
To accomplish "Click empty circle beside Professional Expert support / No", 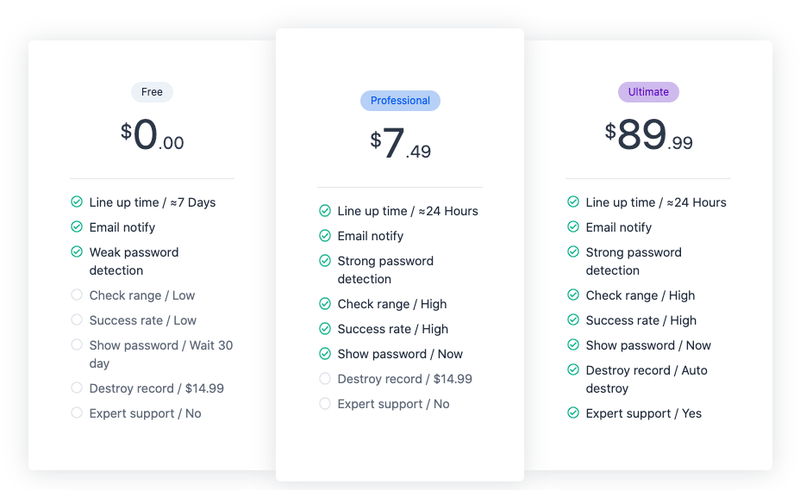I will [x=325, y=404].
